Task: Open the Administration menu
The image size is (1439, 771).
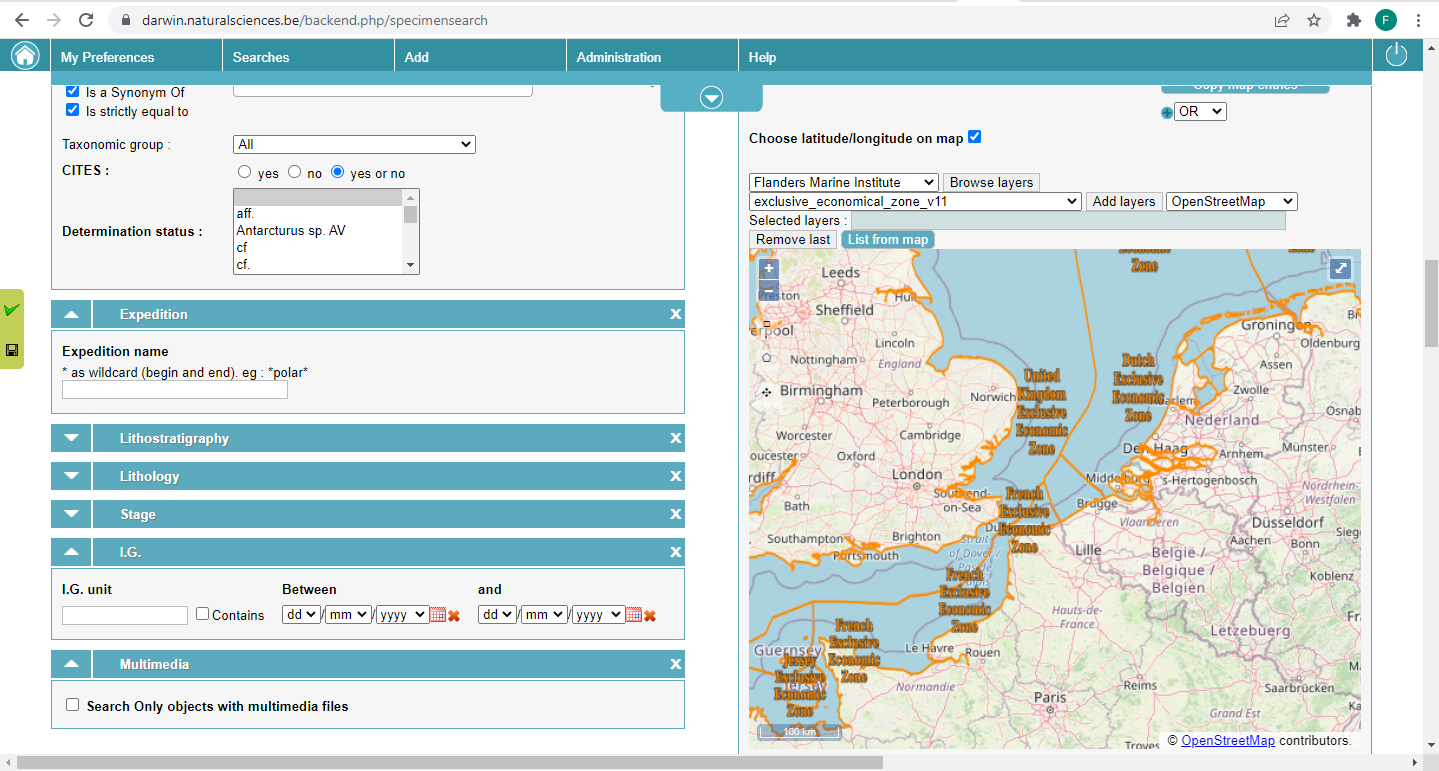Action: (618, 57)
